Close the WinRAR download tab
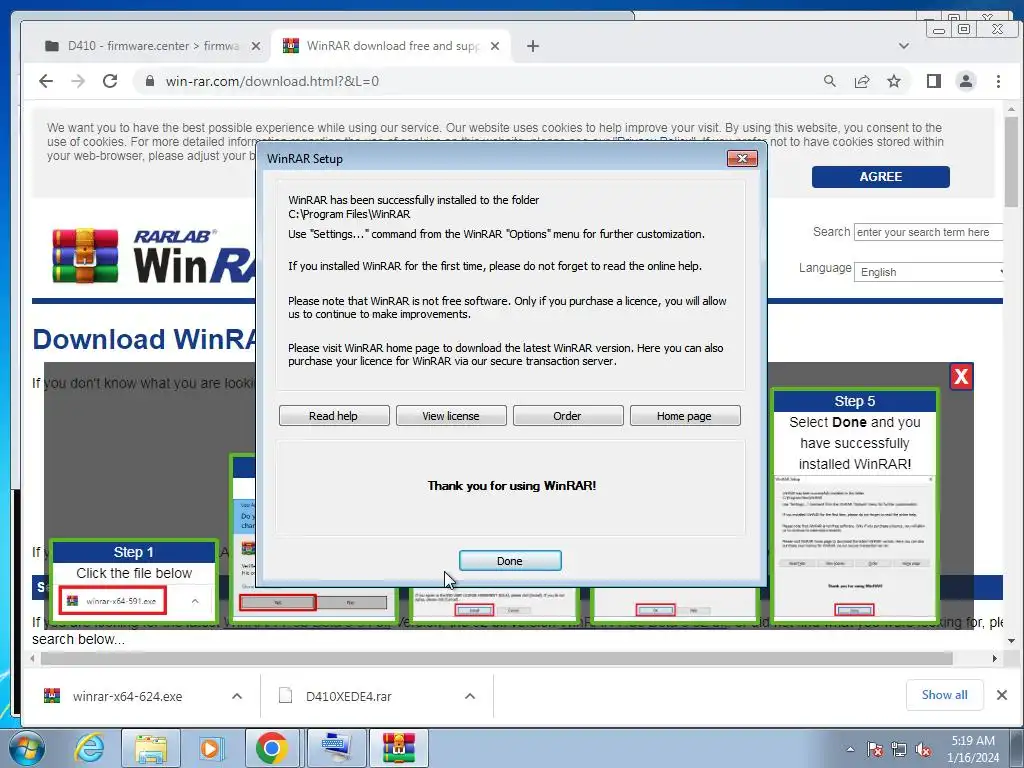The width and height of the screenshot is (1024, 768). click(495, 46)
